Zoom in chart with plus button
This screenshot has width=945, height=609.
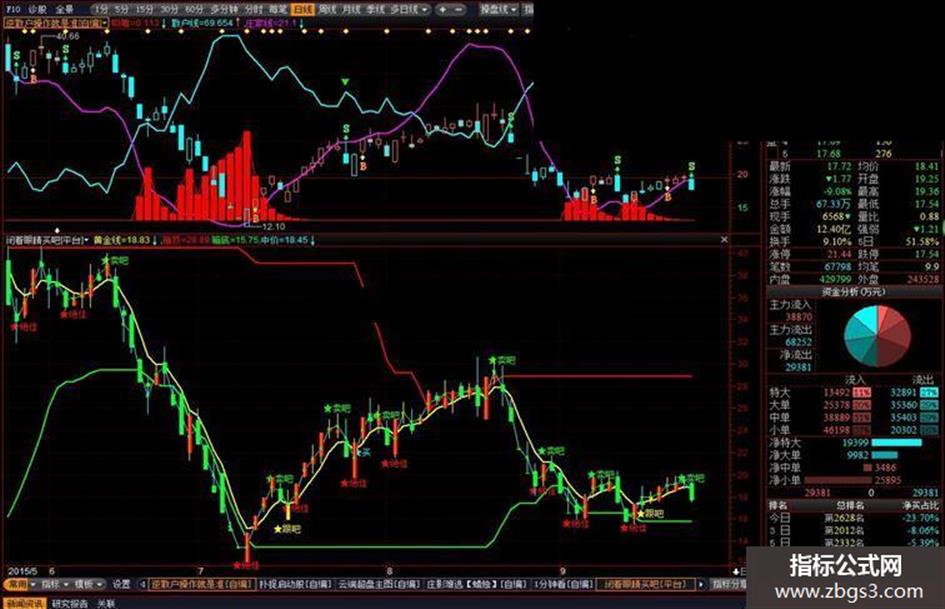coord(443,10)
